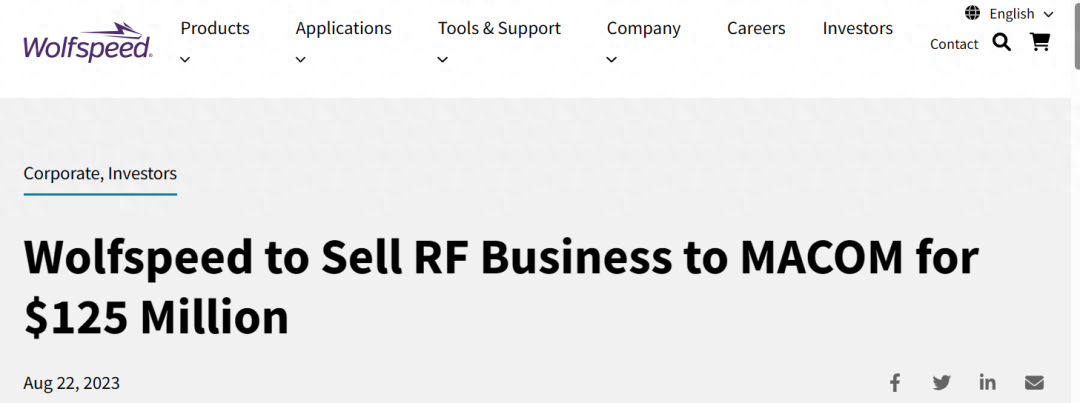Open the search magnifier icon
Screen dimensions: 1080x403
(1001, 43)
